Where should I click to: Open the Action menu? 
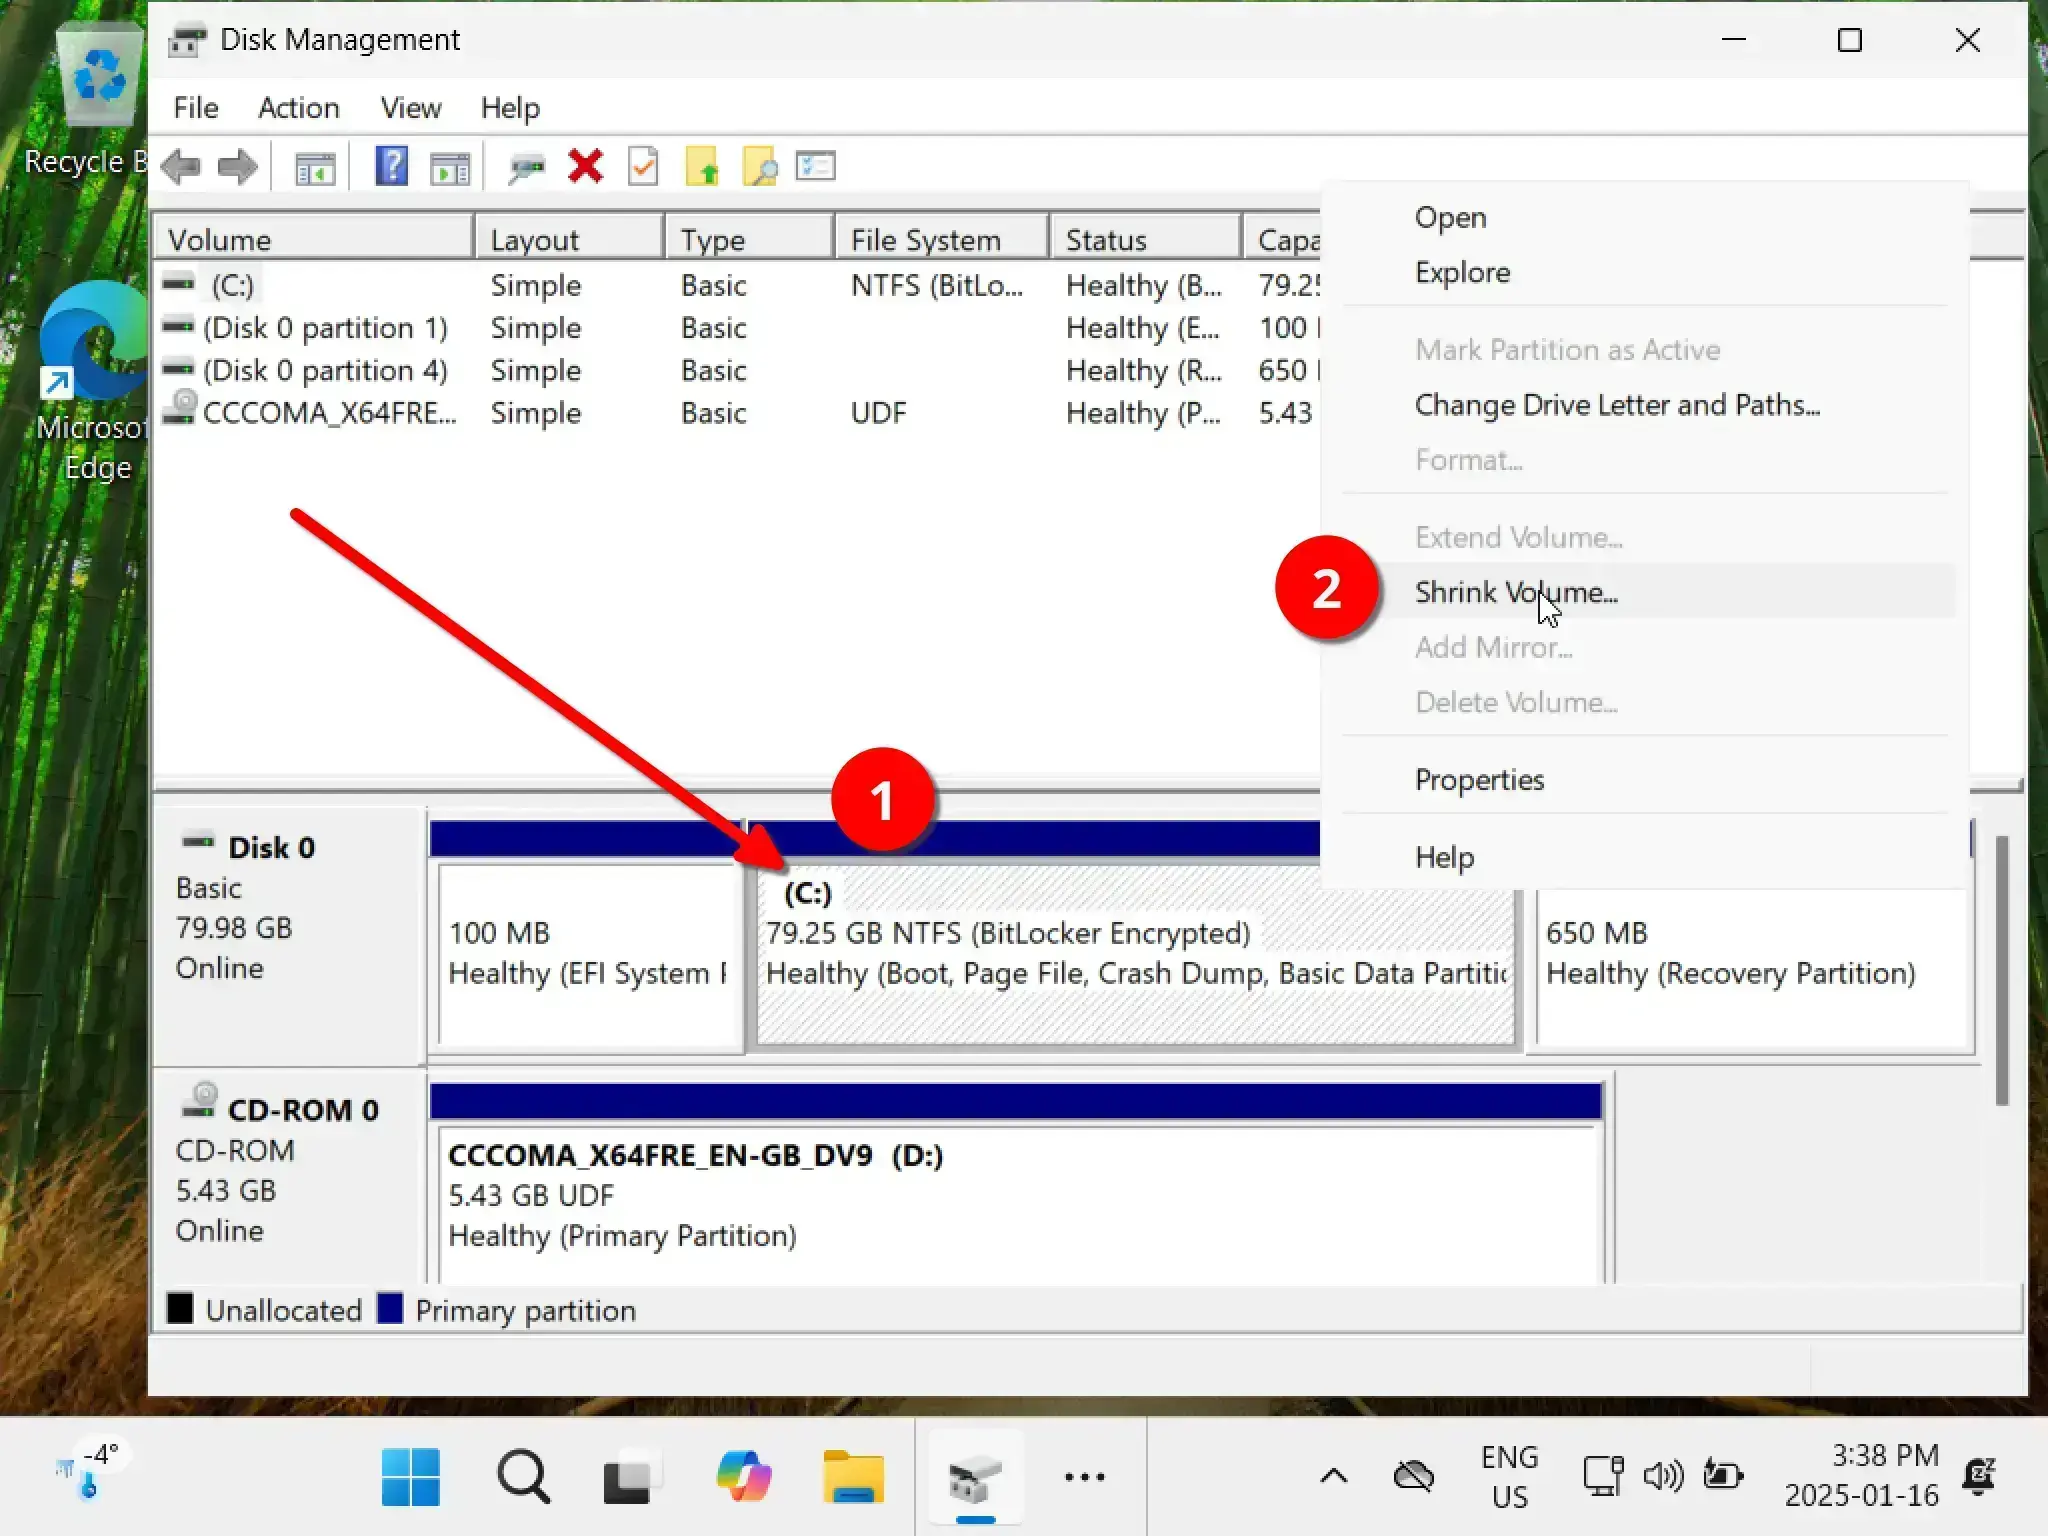click(x=298, y=108)
